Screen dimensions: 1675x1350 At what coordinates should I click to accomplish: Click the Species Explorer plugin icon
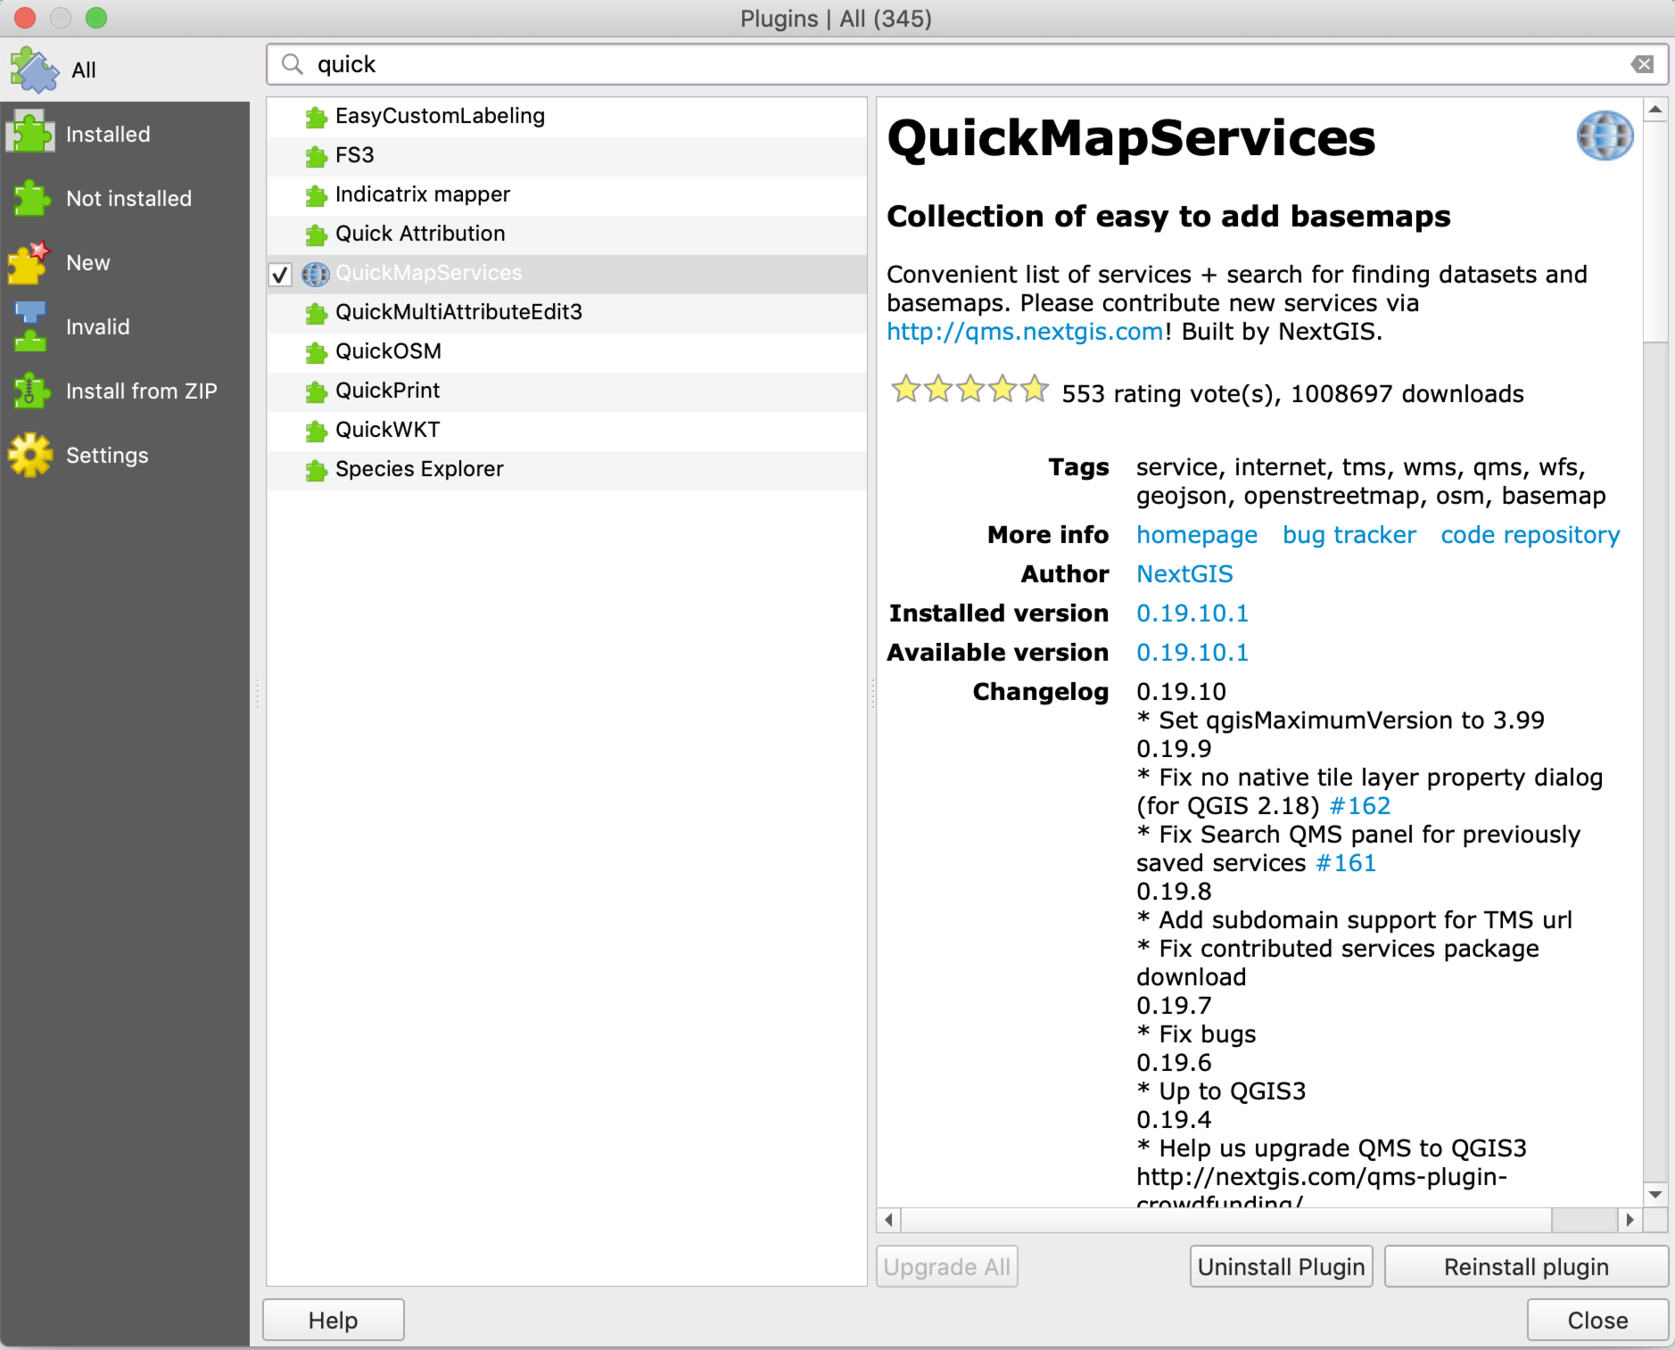tap(316, 470)
